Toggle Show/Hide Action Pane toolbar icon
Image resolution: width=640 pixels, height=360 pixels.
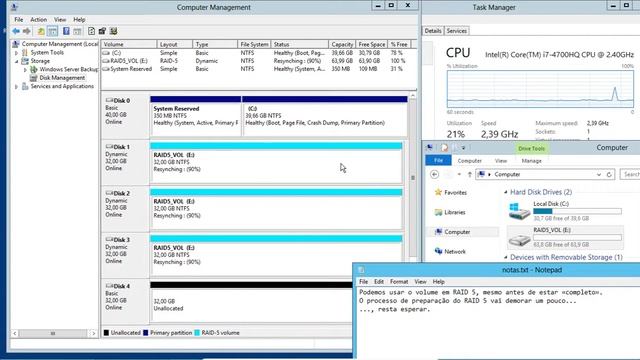click(78, 31)
